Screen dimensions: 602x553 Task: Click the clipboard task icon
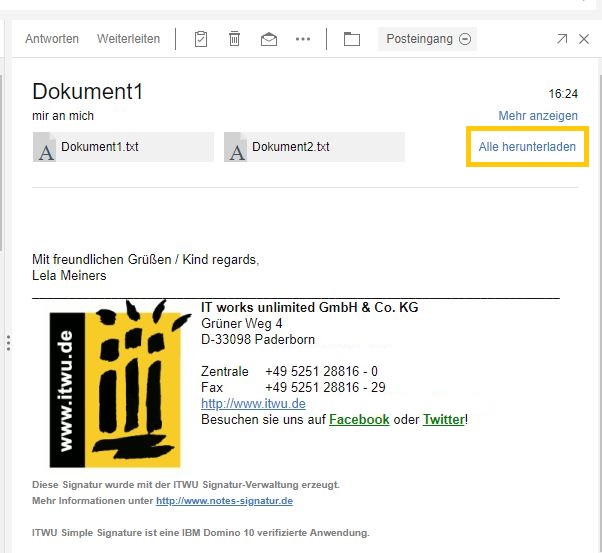click(201, 39)
